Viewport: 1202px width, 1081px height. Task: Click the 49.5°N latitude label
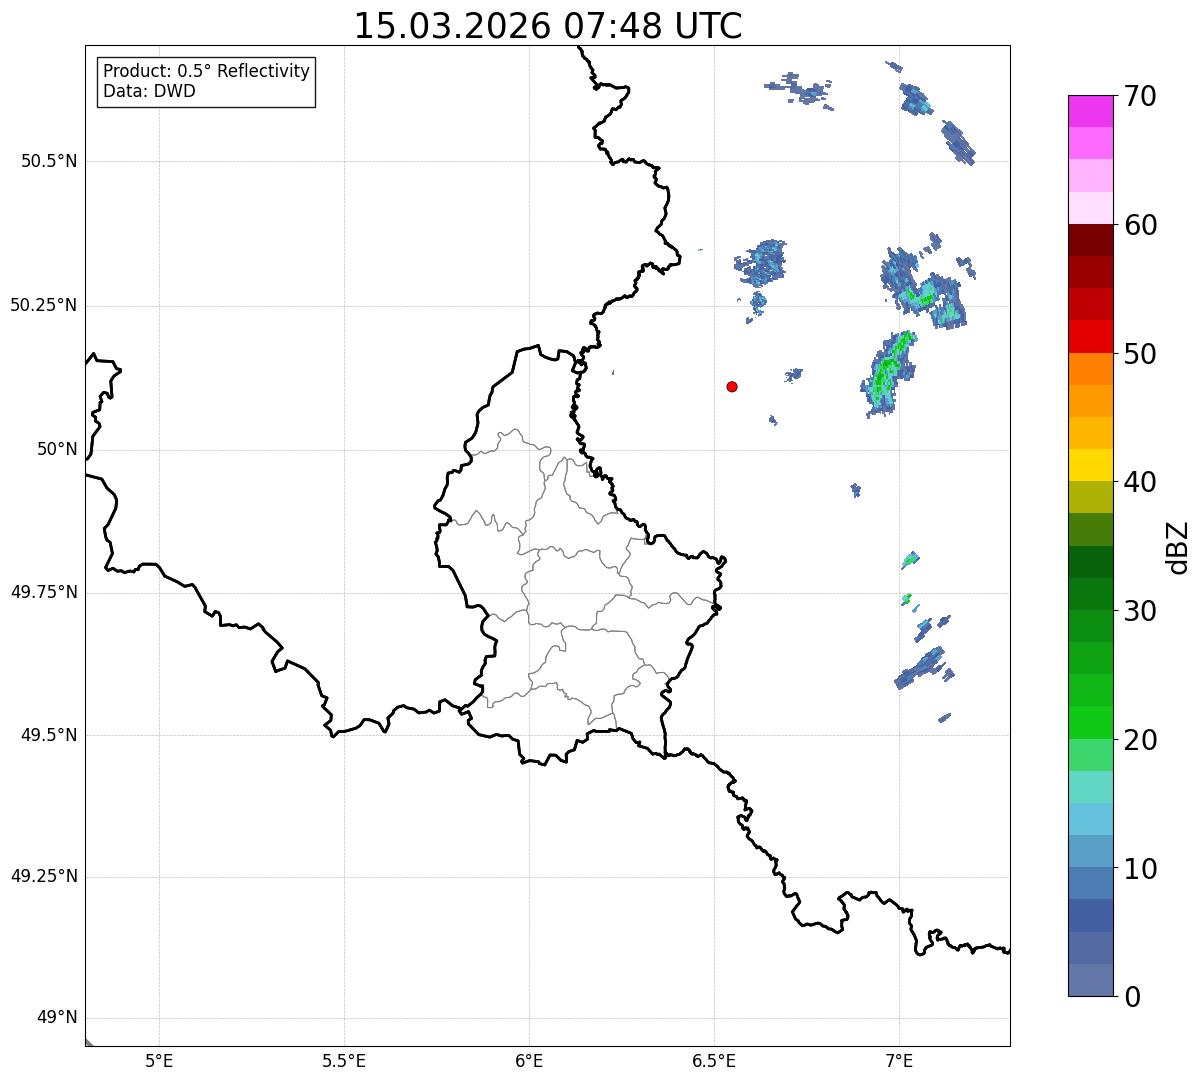pyautogui.click(x=49, y=735)
